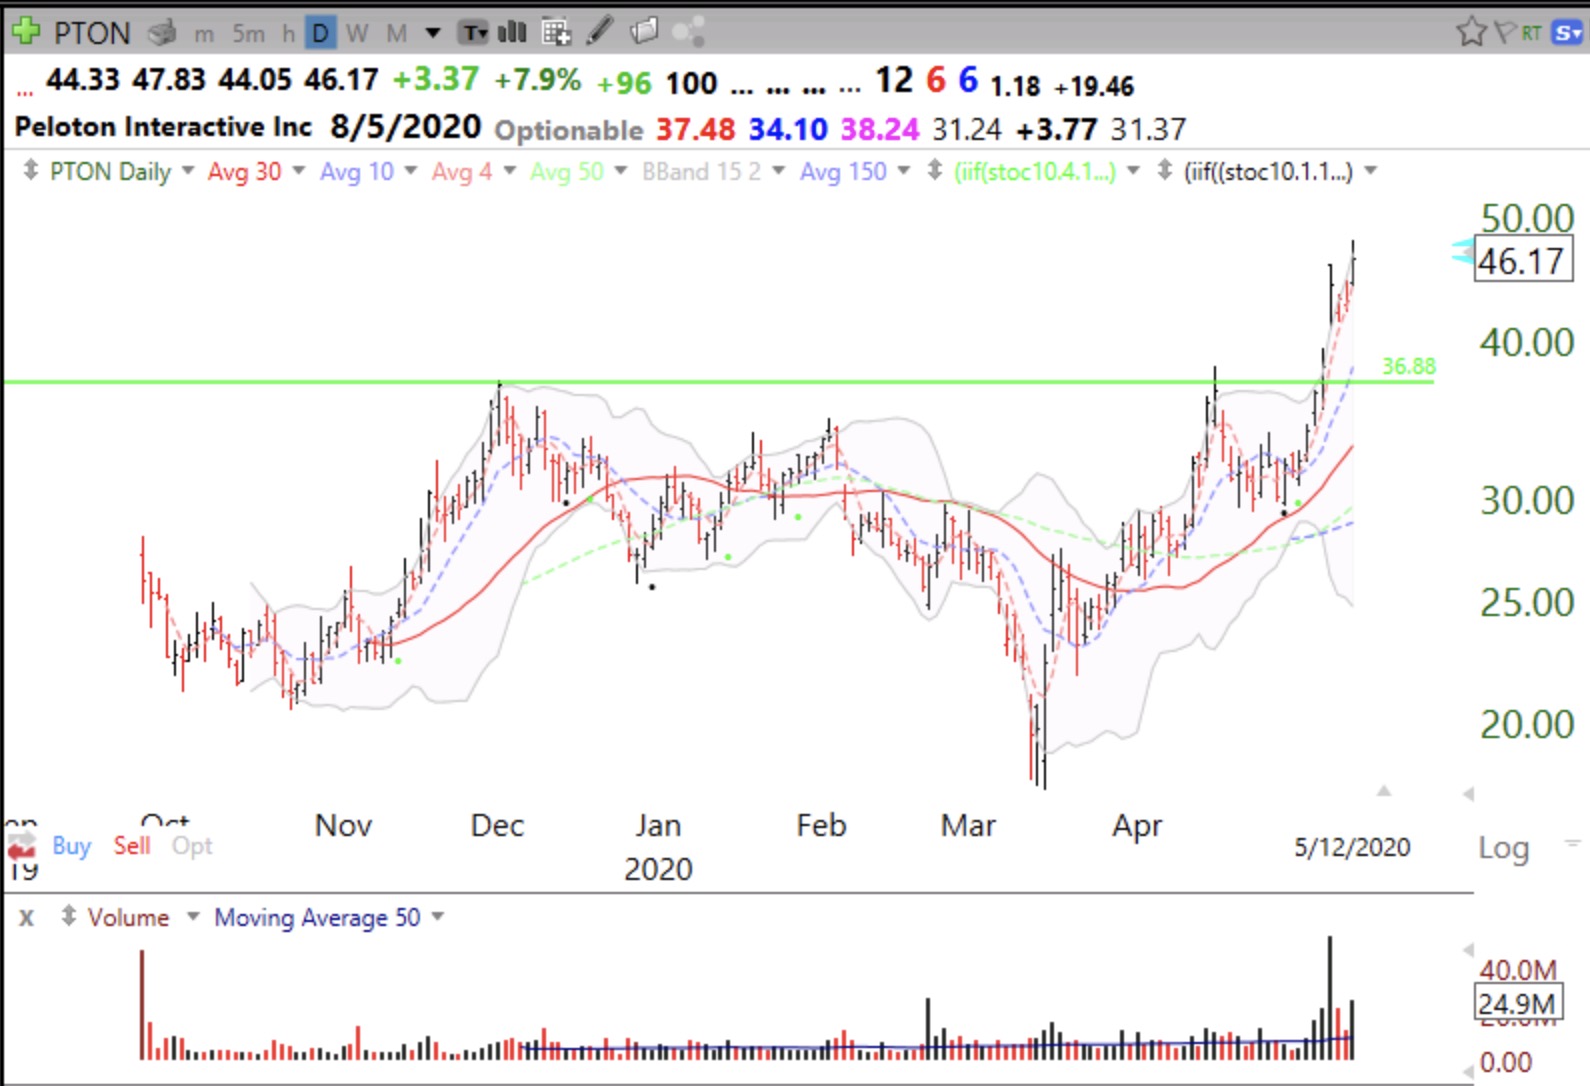Open the Moving Average 50 dropdown
This screenshot has width=1590, height=1086.
[437, 916]
